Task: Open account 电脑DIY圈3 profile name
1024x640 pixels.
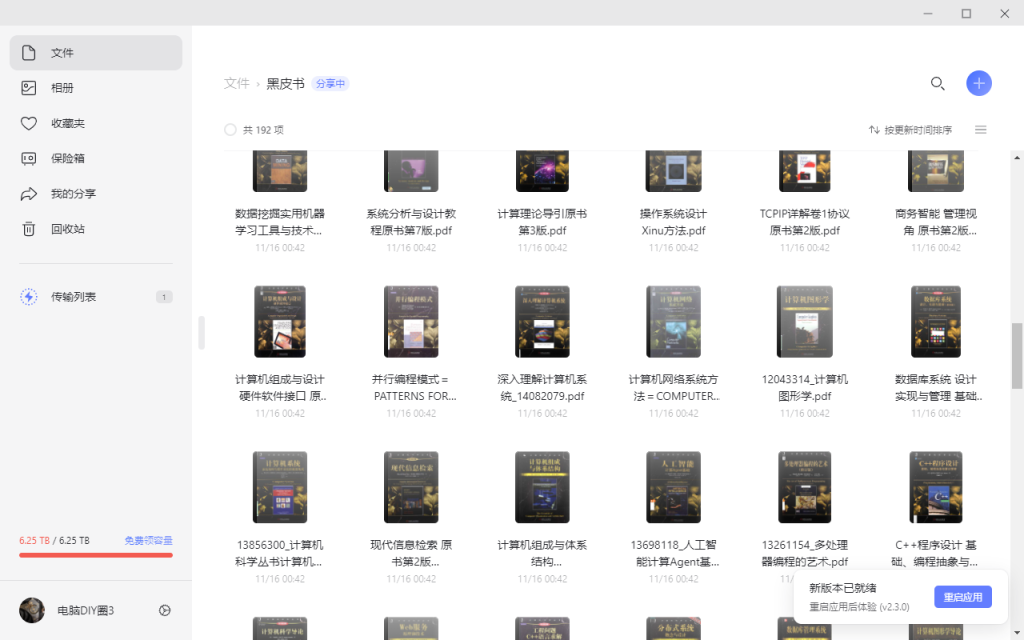Action: pos(86,611)
